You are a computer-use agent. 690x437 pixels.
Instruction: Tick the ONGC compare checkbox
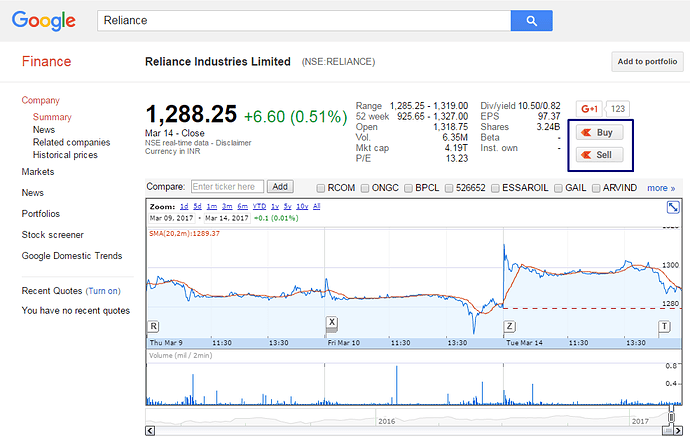365,188
